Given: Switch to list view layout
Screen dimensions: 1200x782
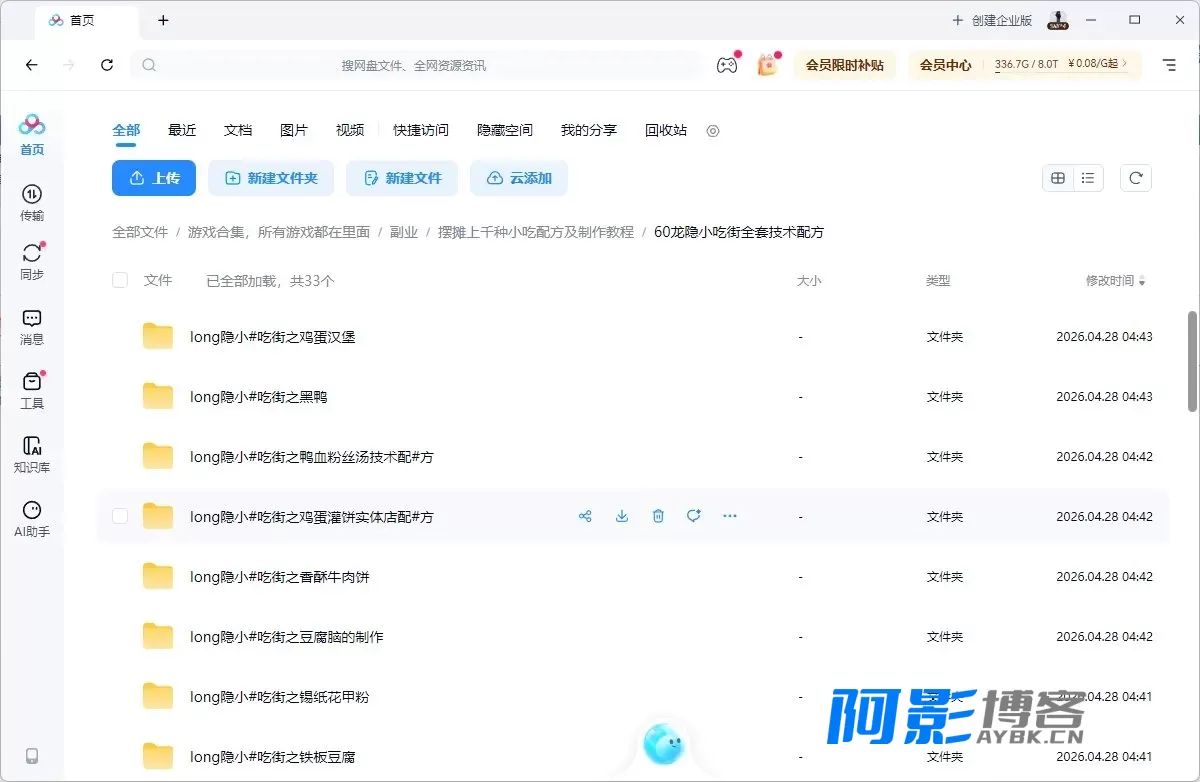Looking at the screenshot, I should pyautogui.click(x=1088, y=178).
